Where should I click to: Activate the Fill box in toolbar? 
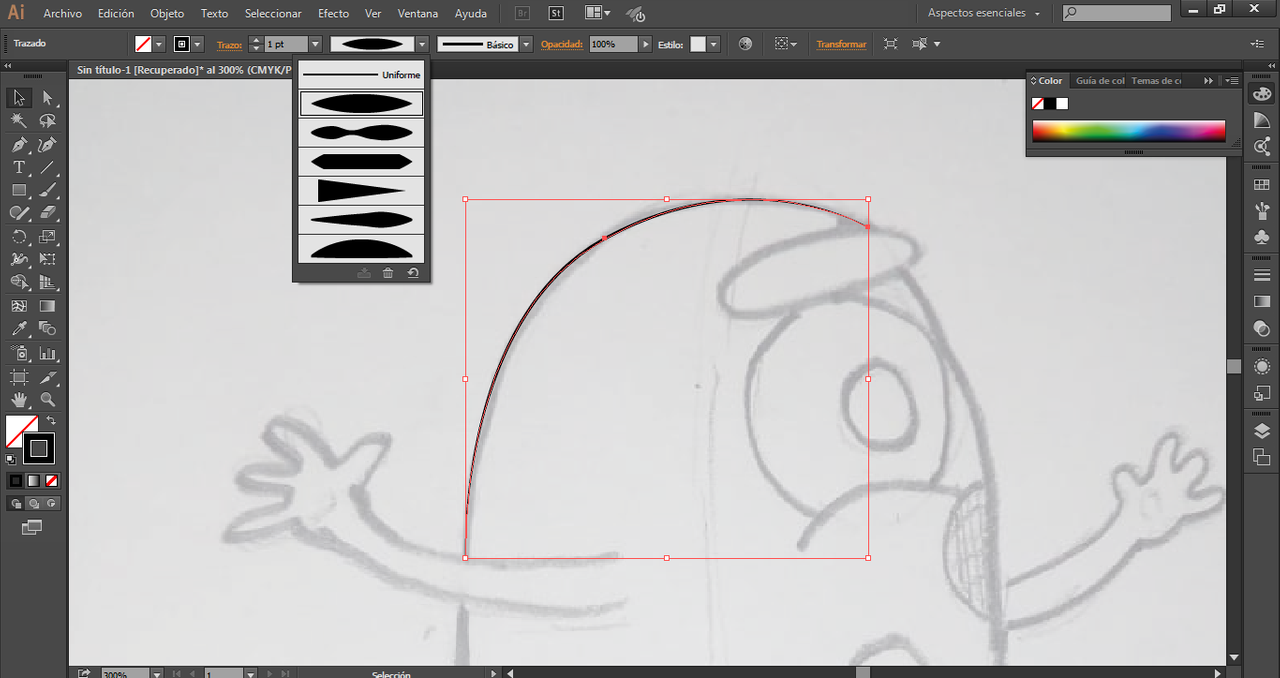coord(19,430)
